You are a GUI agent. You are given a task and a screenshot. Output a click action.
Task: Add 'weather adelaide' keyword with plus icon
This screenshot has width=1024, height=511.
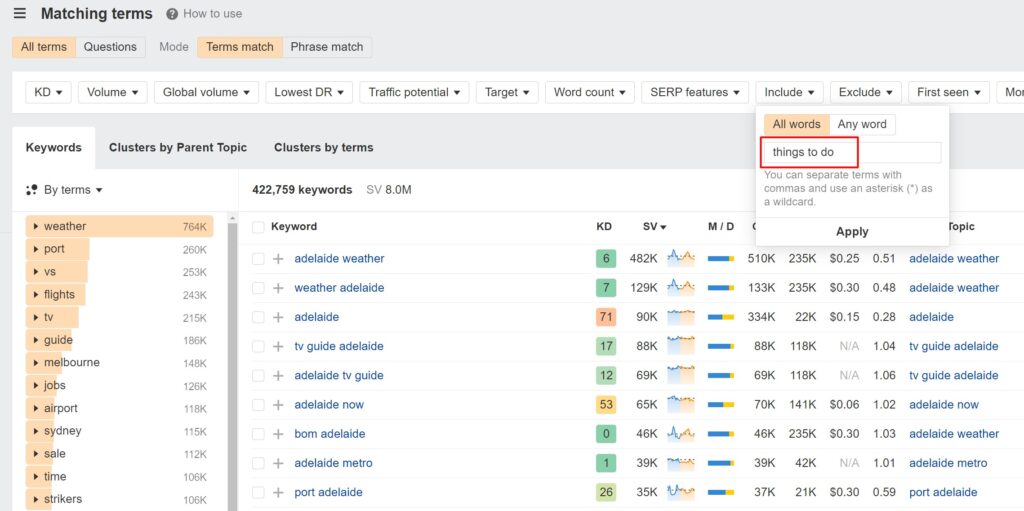pyautogui.click(x=278, y=288)
